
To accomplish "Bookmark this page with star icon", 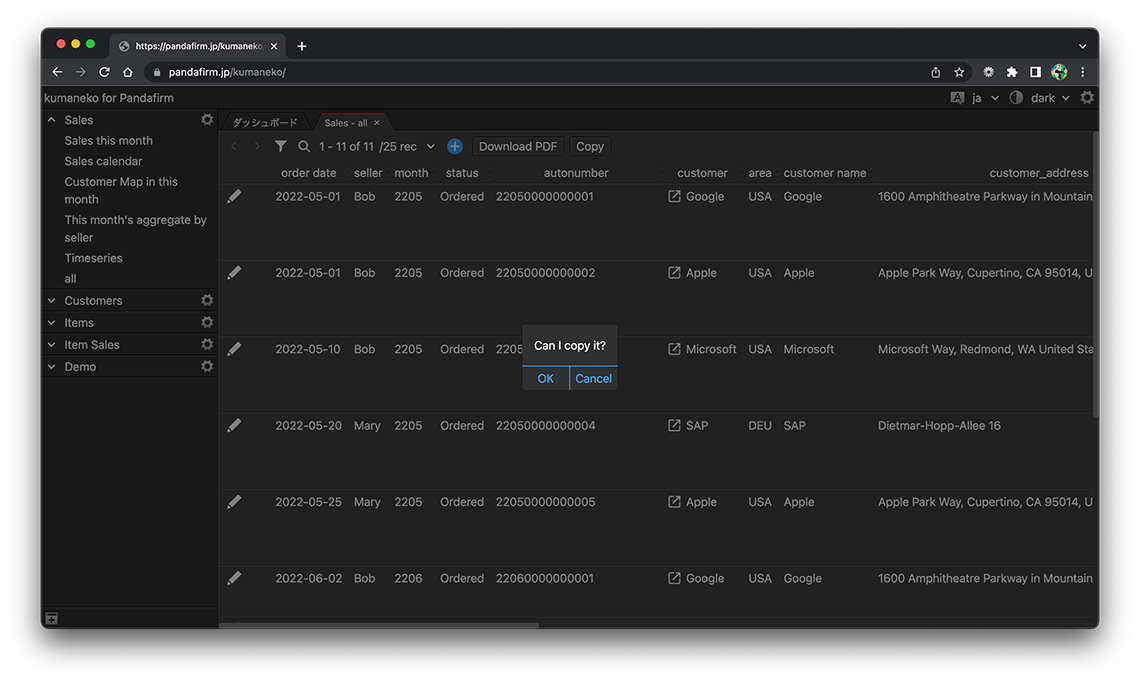I will (x=959, y=72).
